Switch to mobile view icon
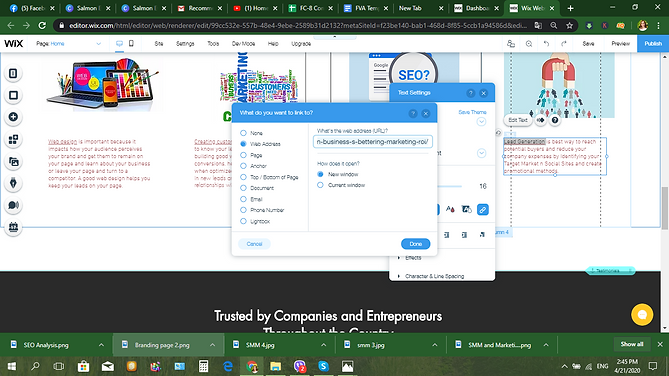 click(x=131, y=44)
